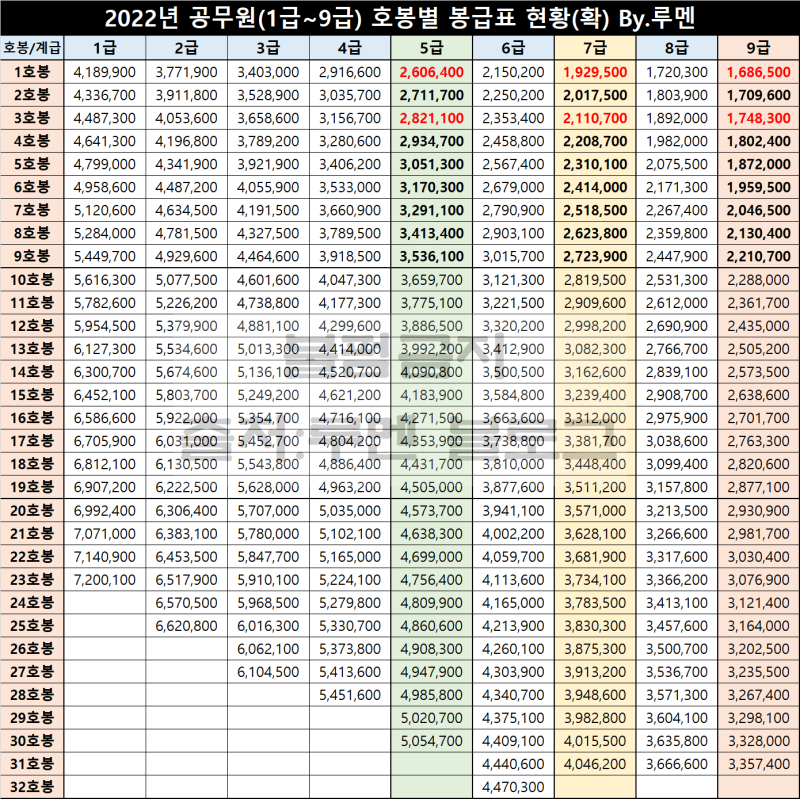
Task: Select the 20호봉 row label
Action: (x=32, y=510)
